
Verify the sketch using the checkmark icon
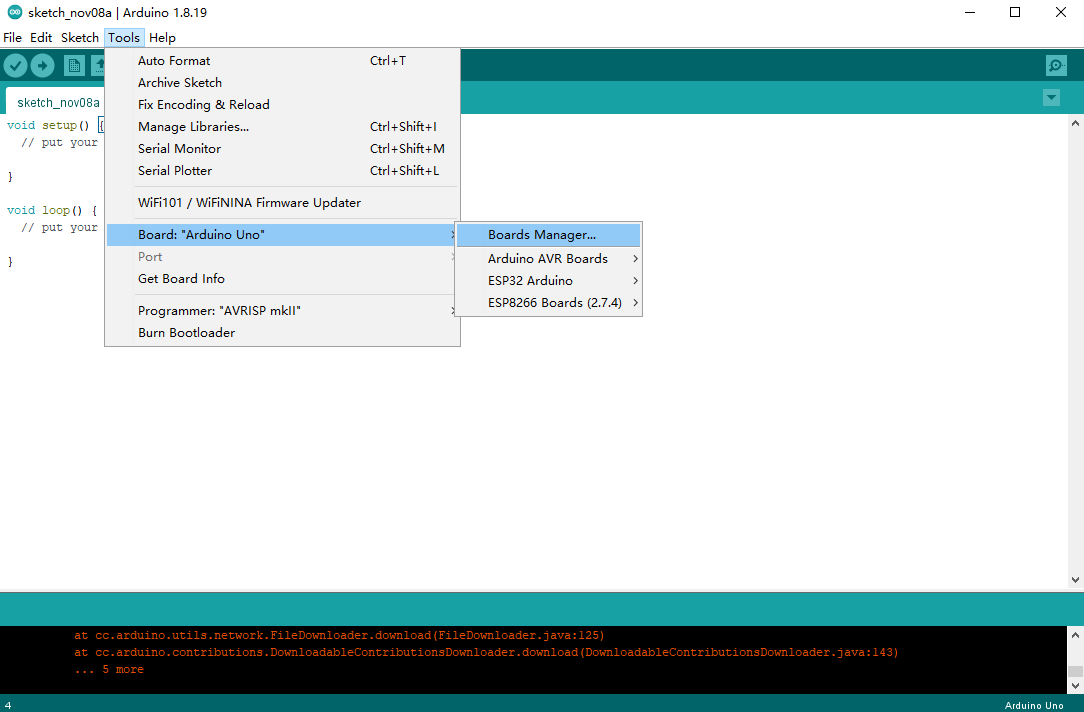[x=16, y=65]
